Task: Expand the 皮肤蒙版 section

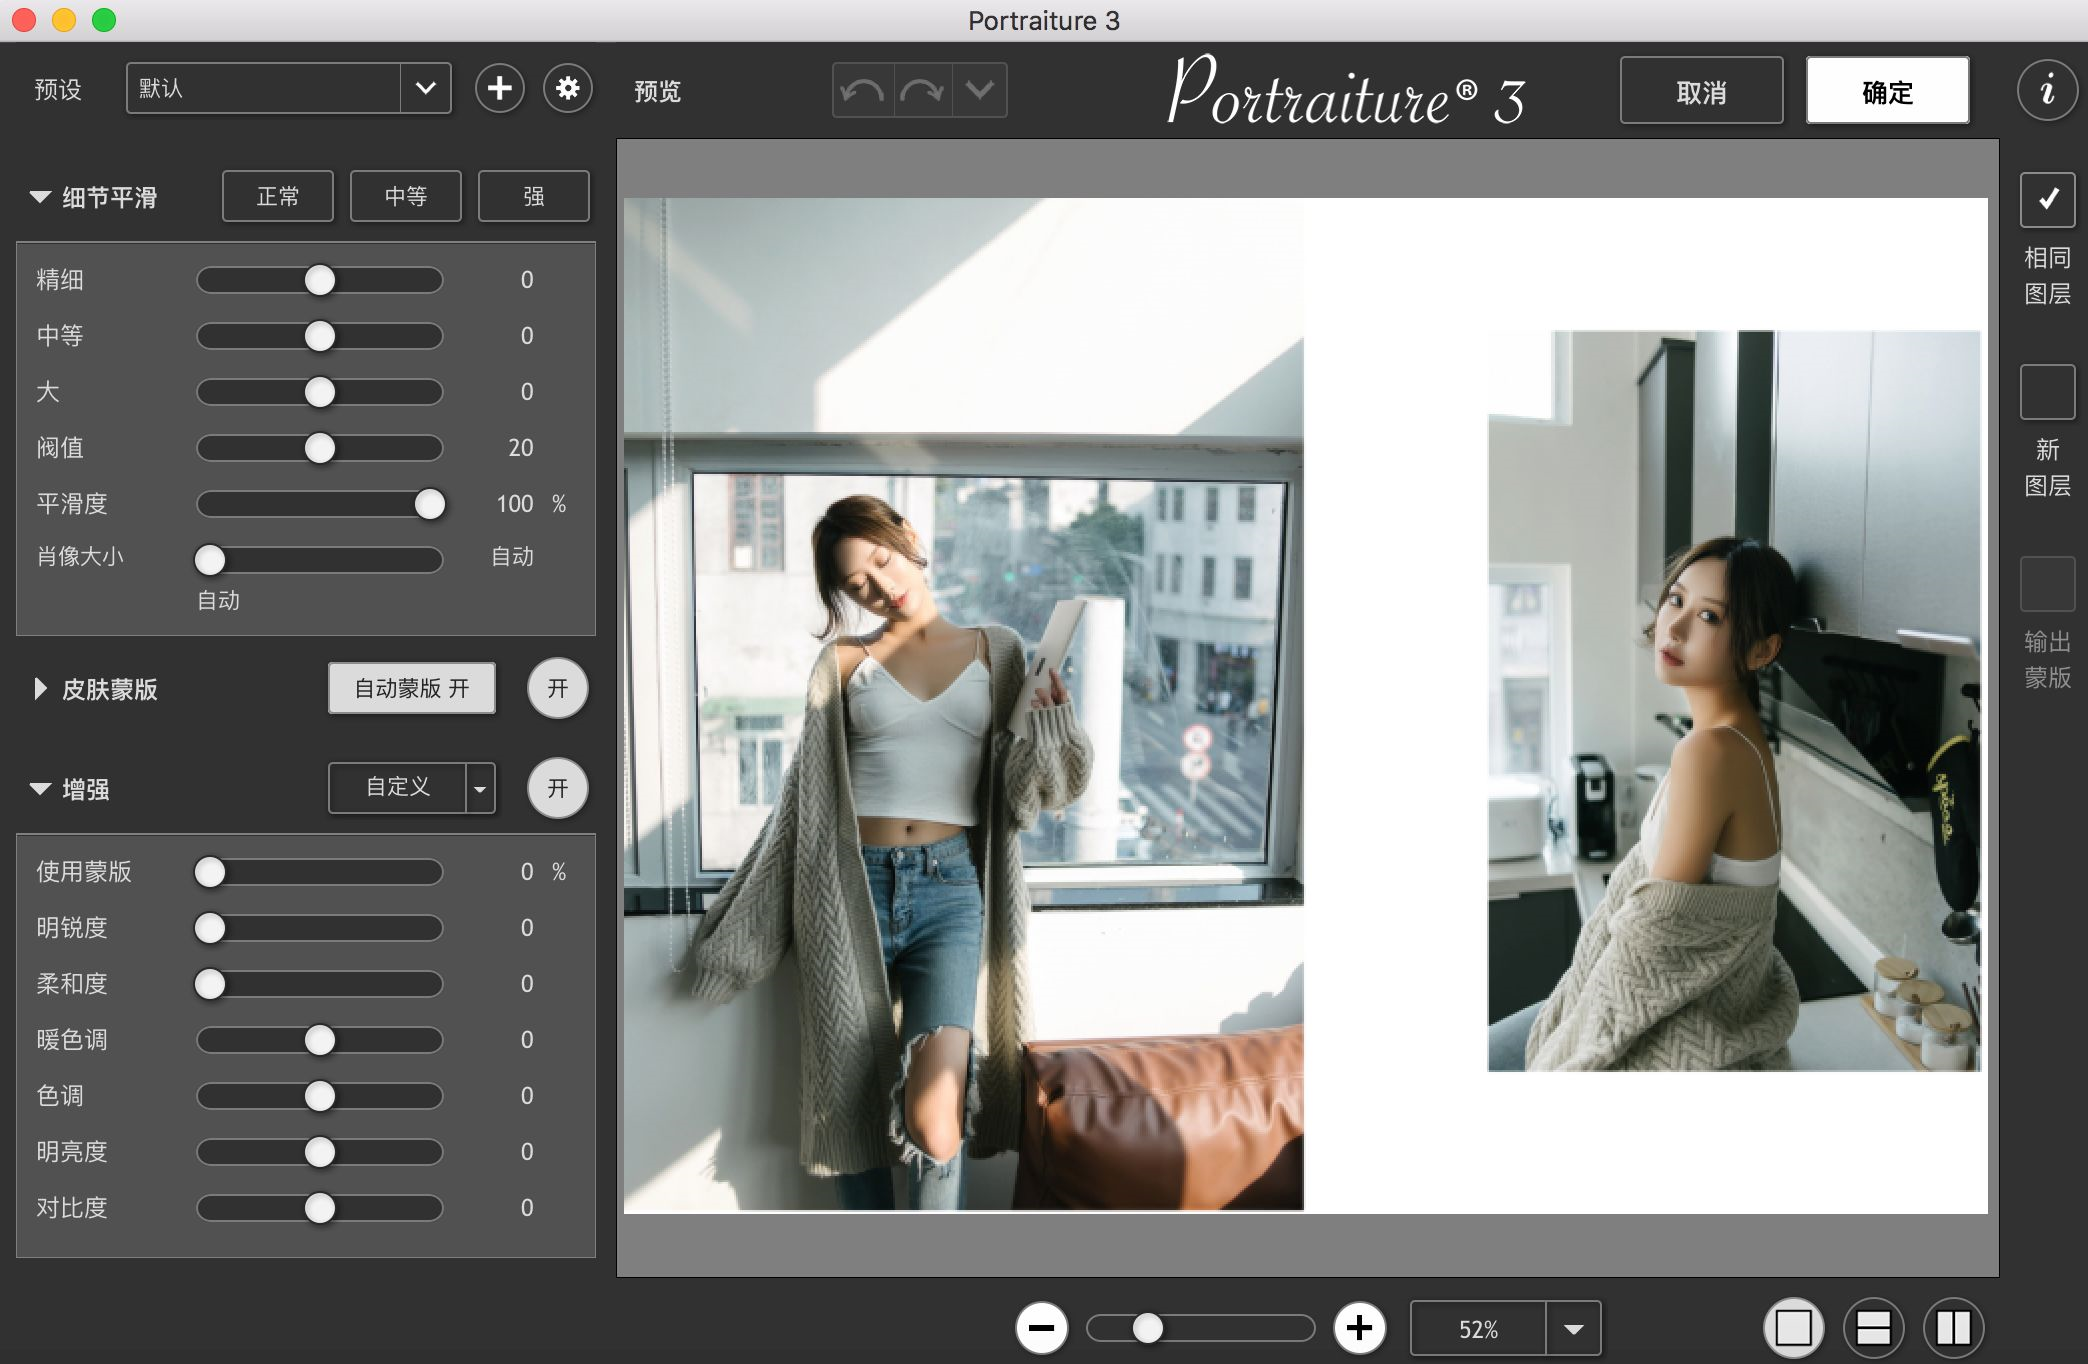Action: click(x=40, y=689)
